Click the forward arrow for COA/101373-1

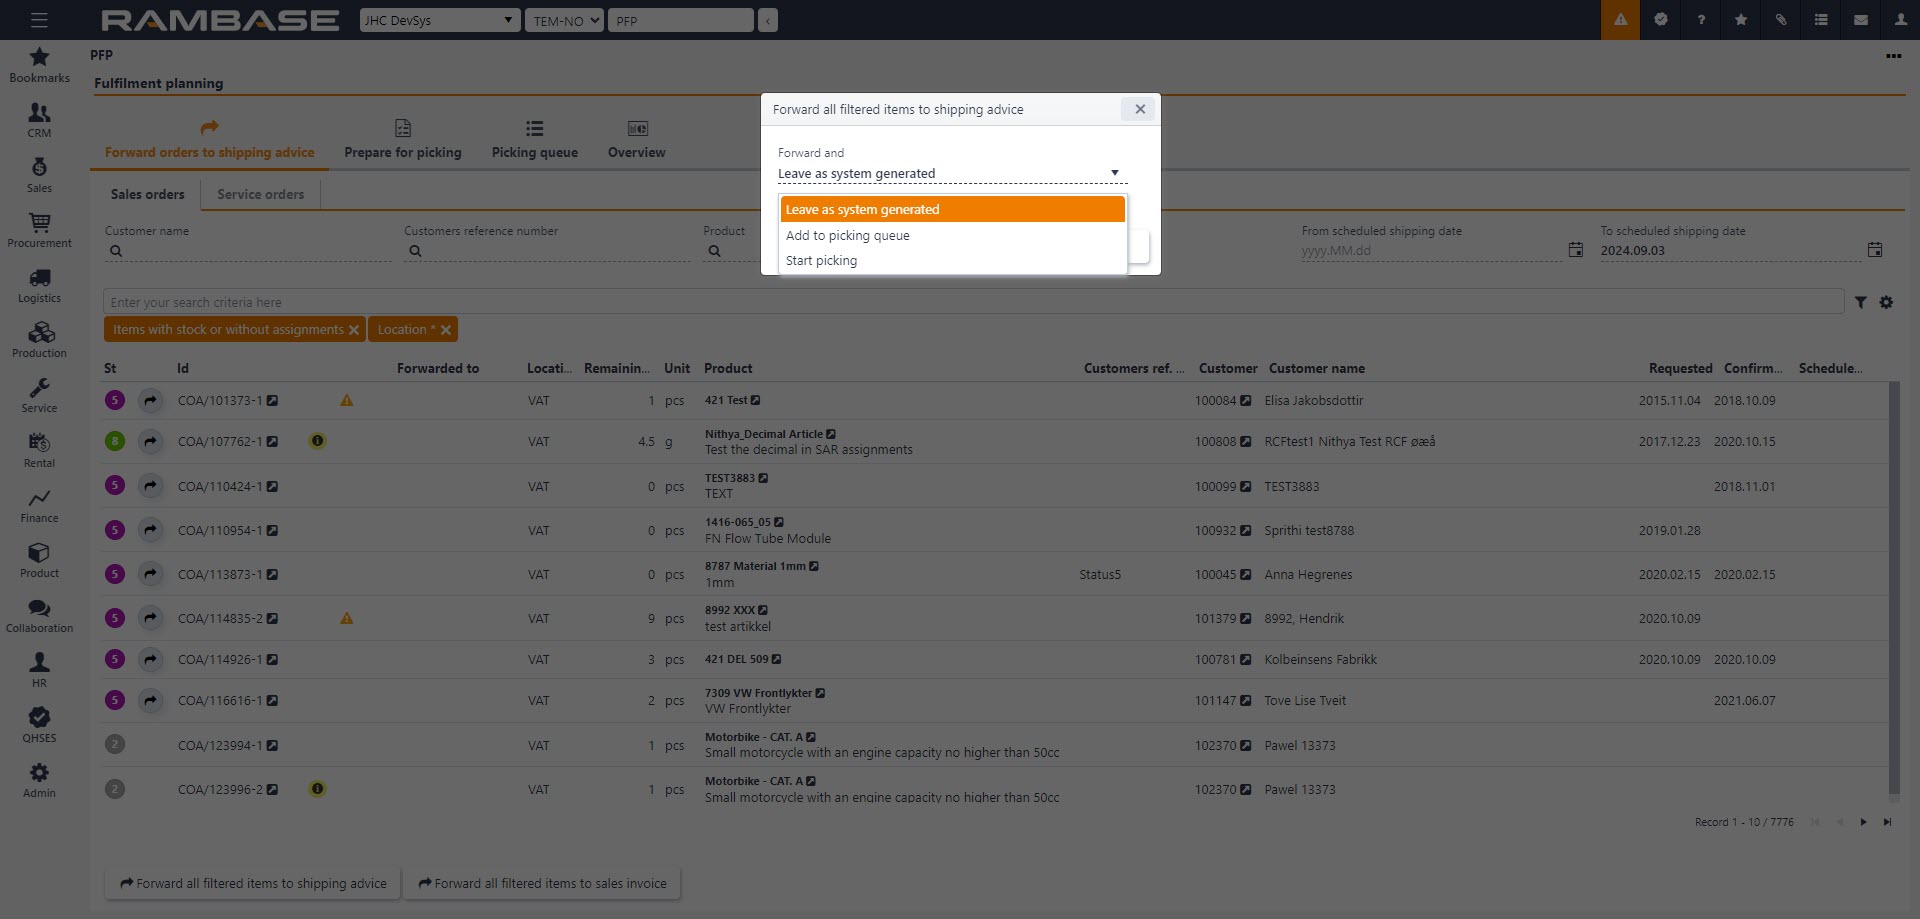point(150,401)
